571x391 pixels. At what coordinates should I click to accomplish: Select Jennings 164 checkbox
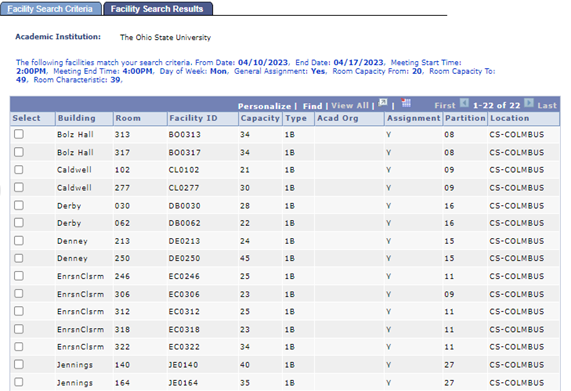click(x=19, y=382)
